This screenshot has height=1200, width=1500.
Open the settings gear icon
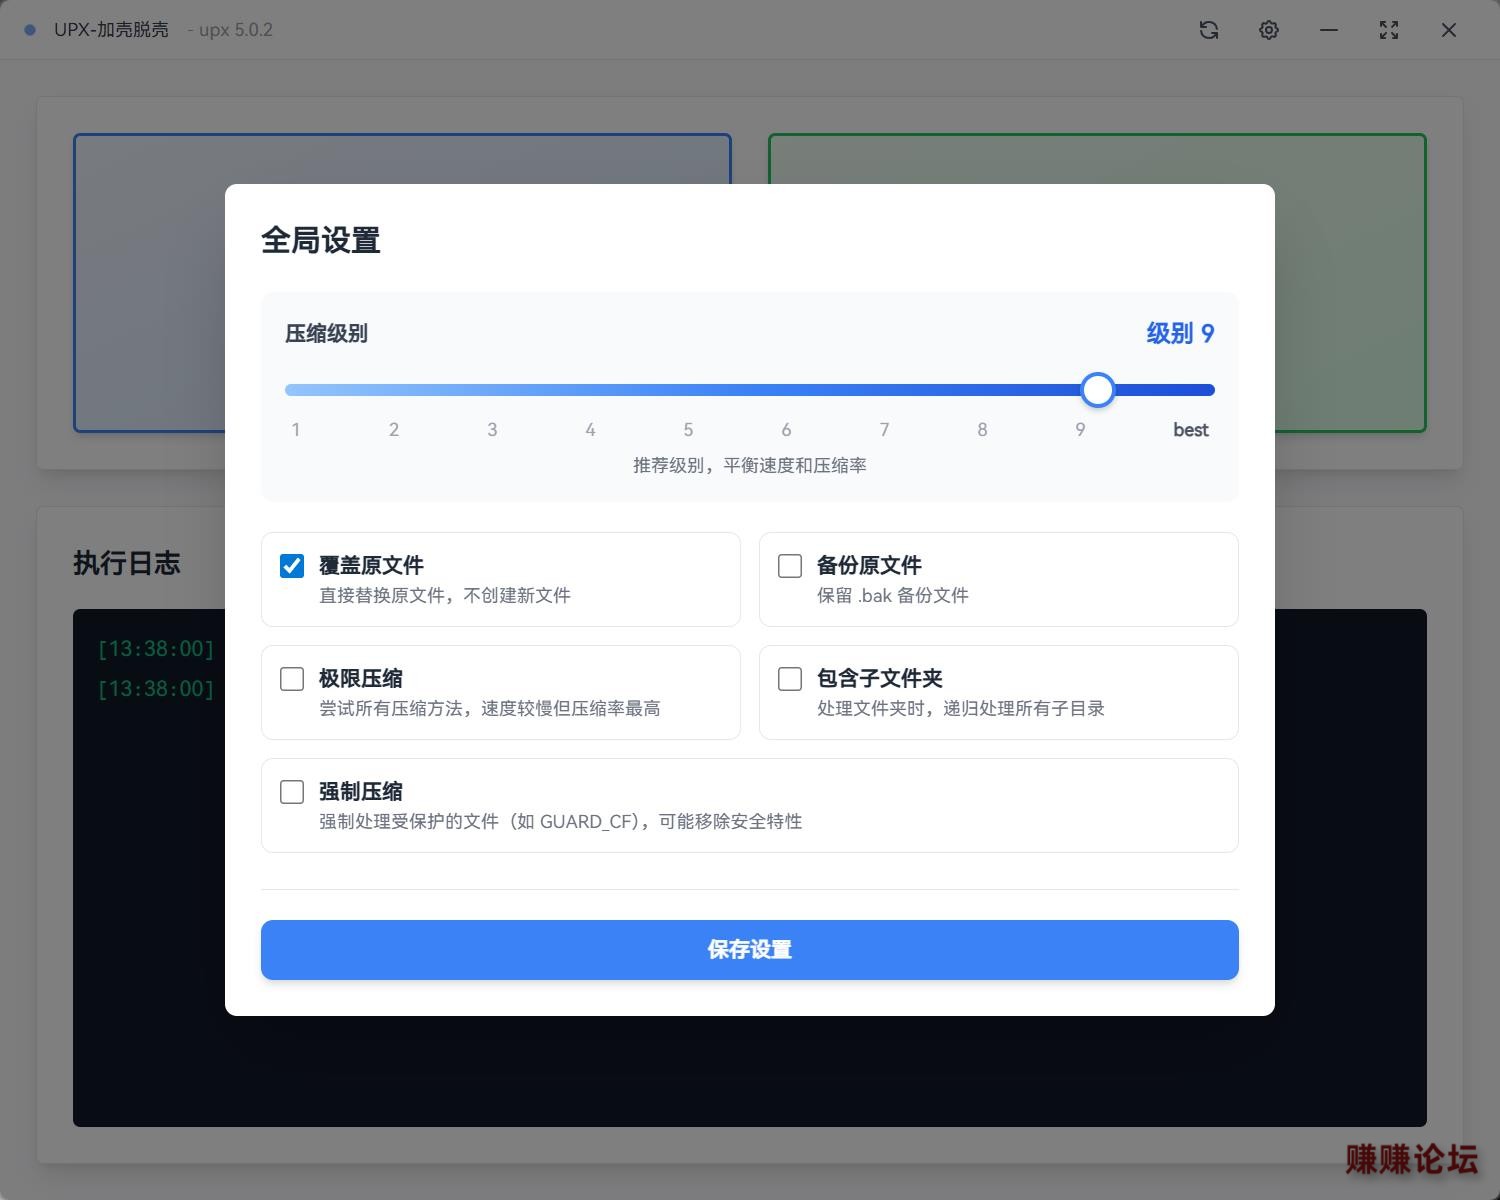tap(1269, 30)
